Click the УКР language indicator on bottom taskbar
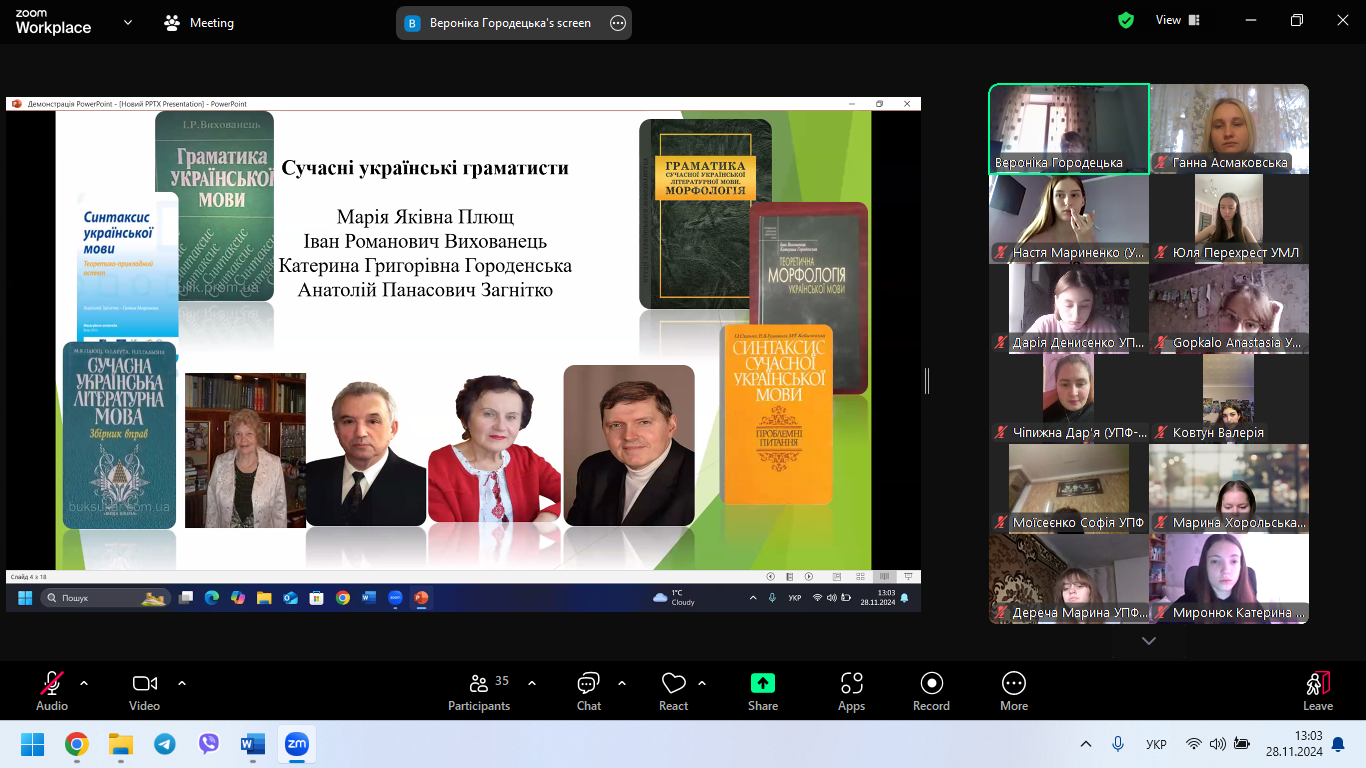Image resolution: width=1366 pixels, height=768 pixels. (1156, 744)
